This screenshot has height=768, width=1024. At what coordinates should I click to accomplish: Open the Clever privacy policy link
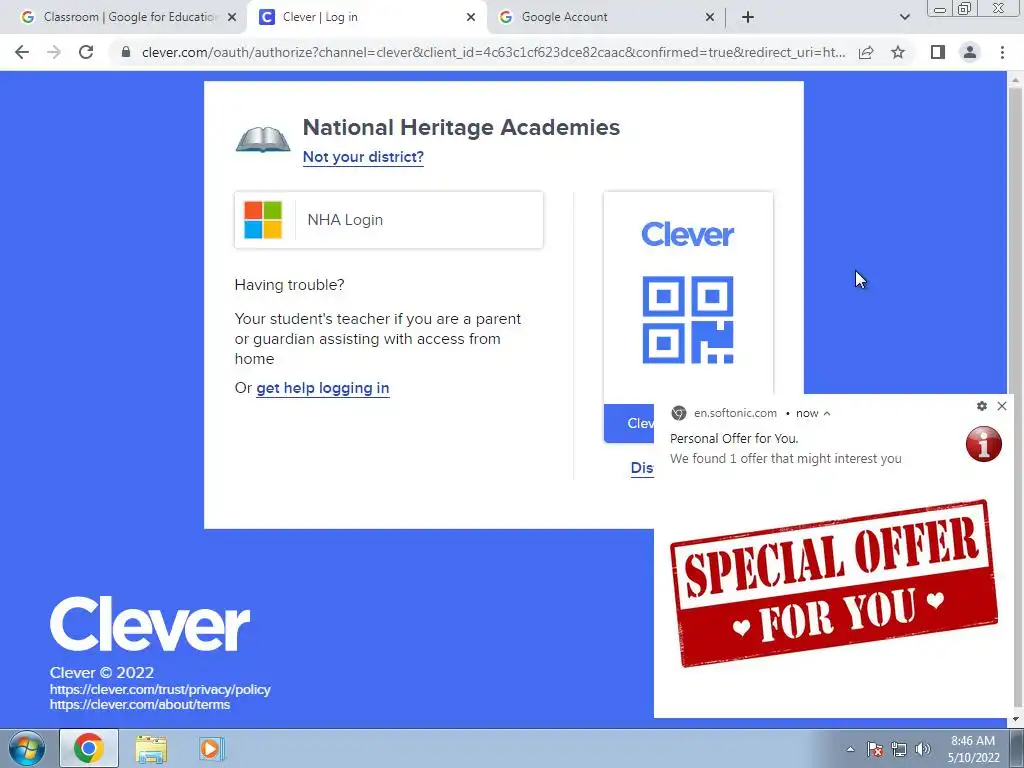[160, 690]
